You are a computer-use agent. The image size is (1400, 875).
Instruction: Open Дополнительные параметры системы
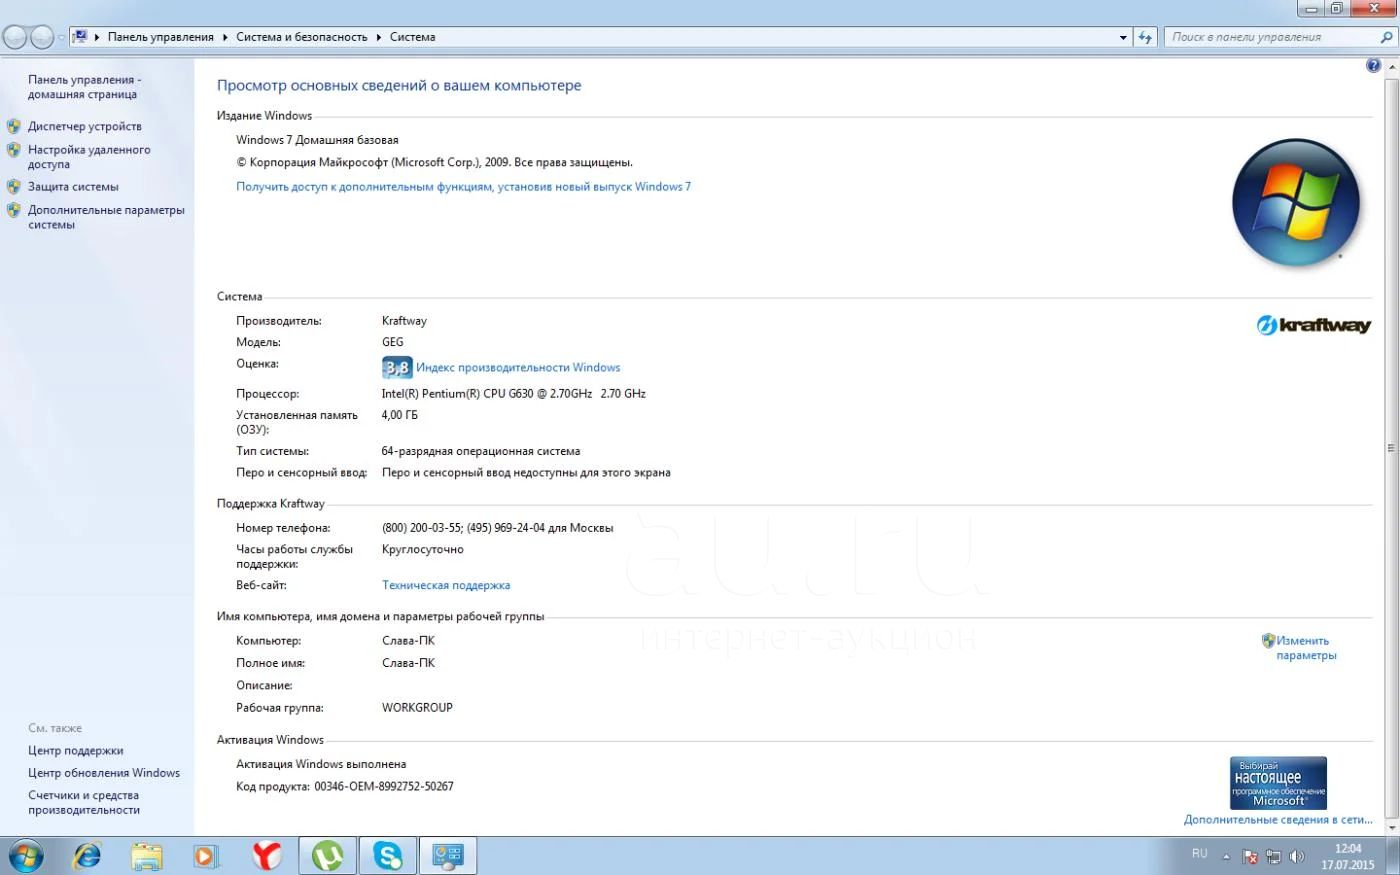tap(106, 217)
